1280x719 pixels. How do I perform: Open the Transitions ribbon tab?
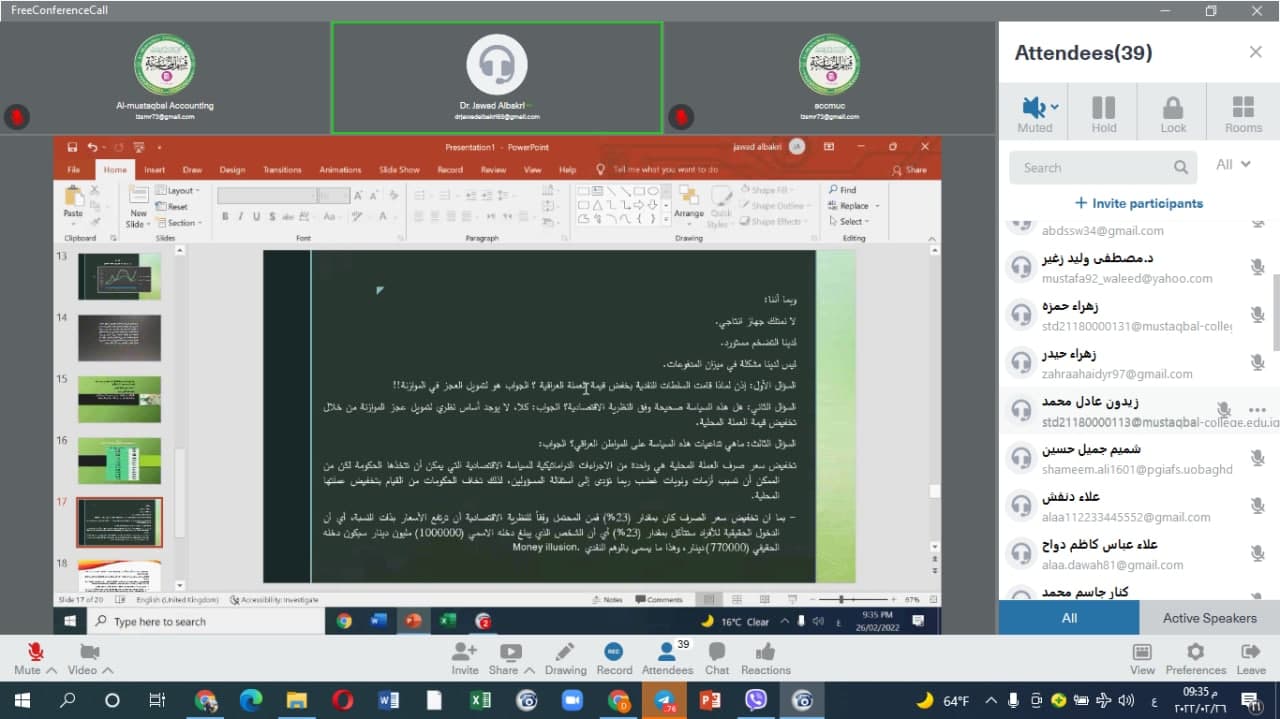pos(282,170)
